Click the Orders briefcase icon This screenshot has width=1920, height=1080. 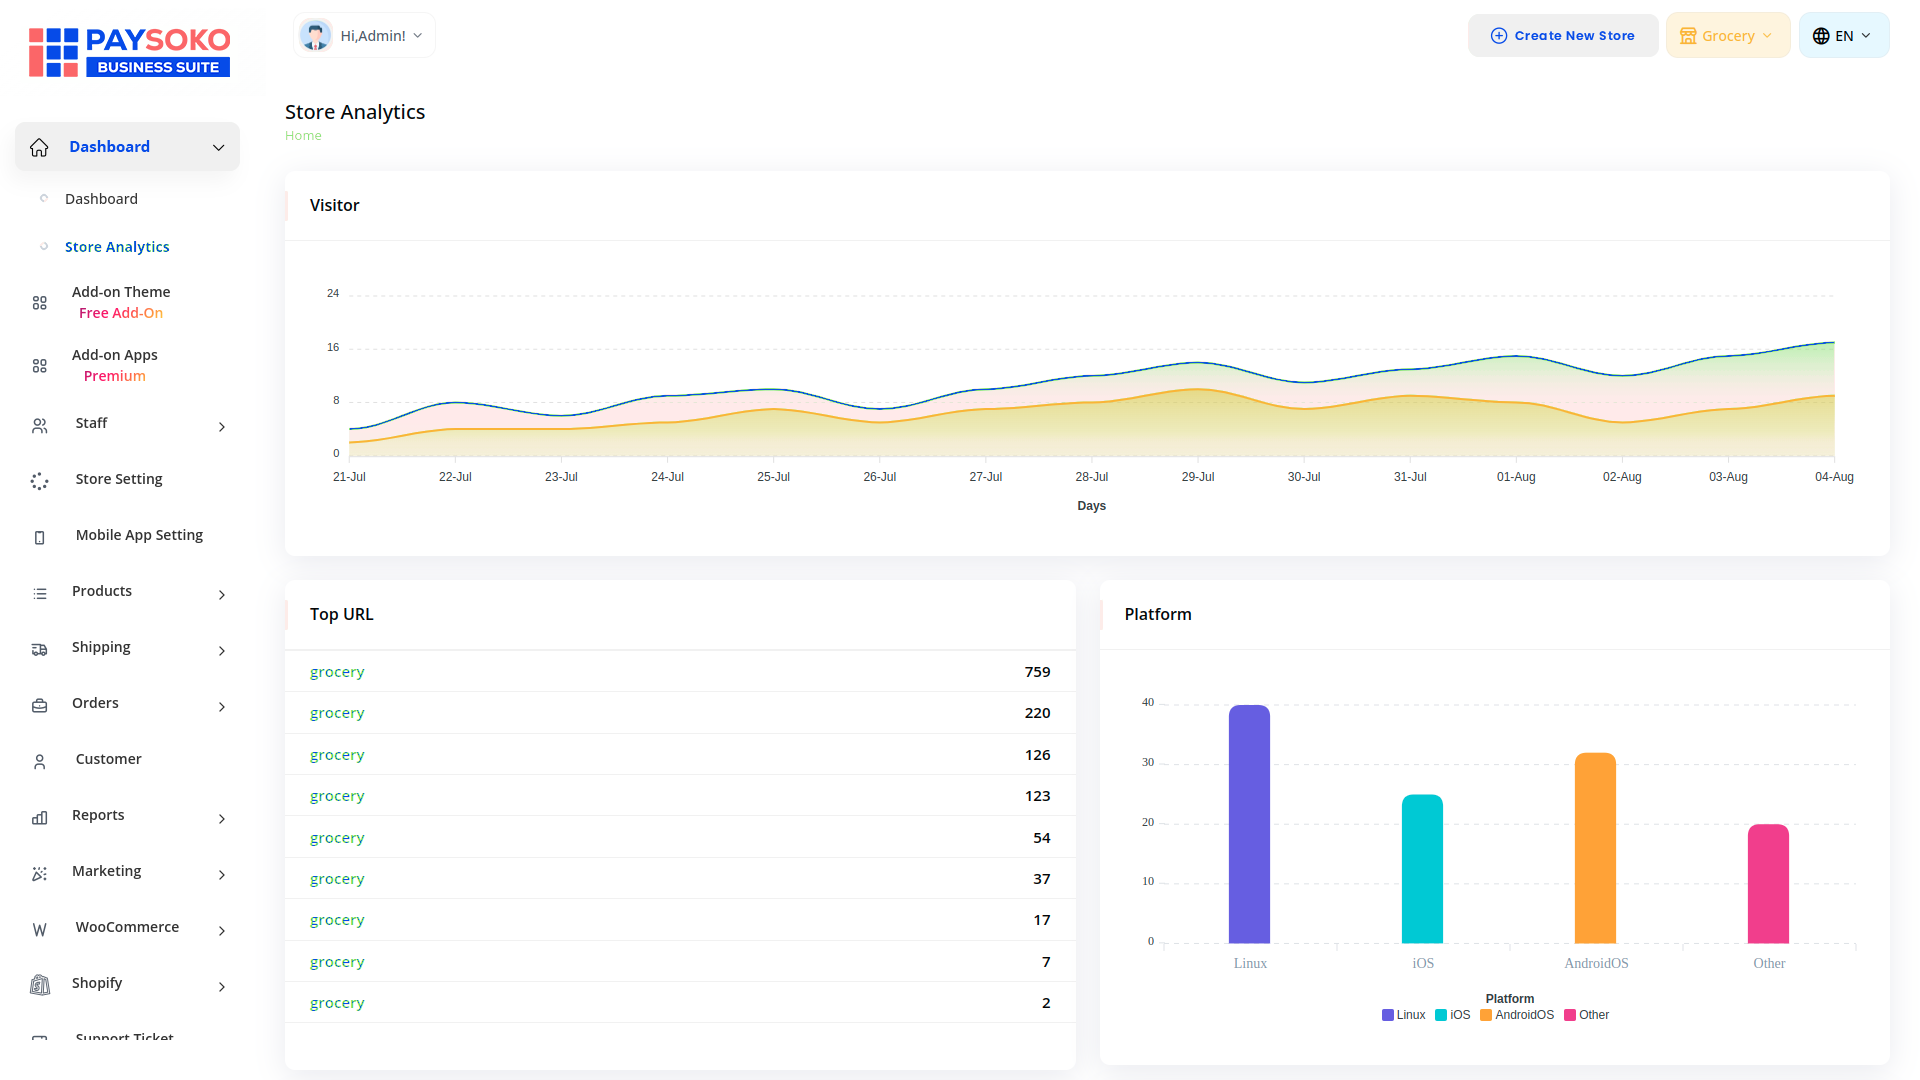coord(40,706)
